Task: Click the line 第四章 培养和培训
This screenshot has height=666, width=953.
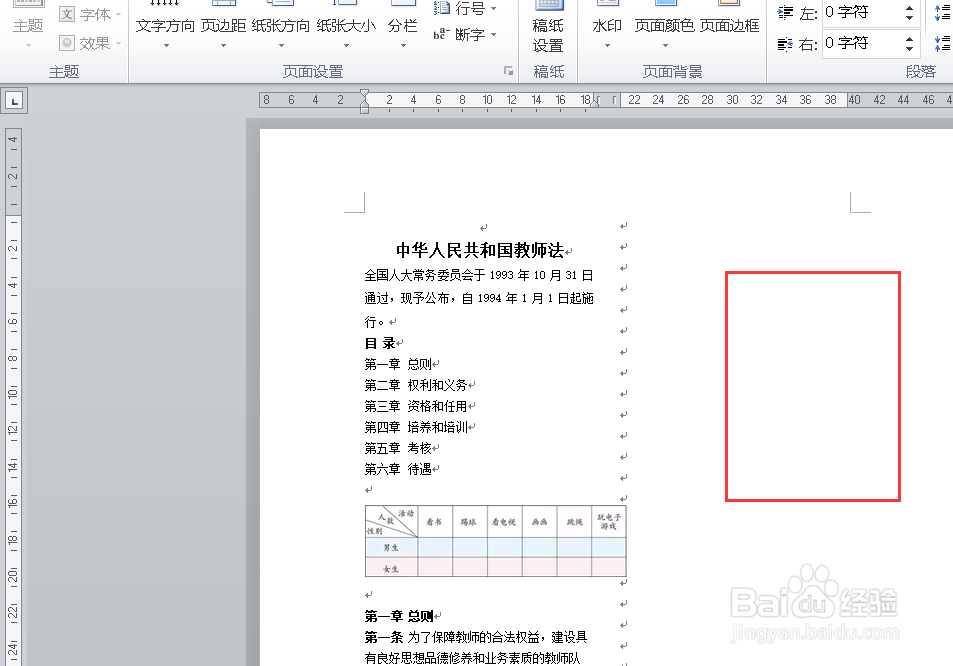Action: (x=416, y=427)
